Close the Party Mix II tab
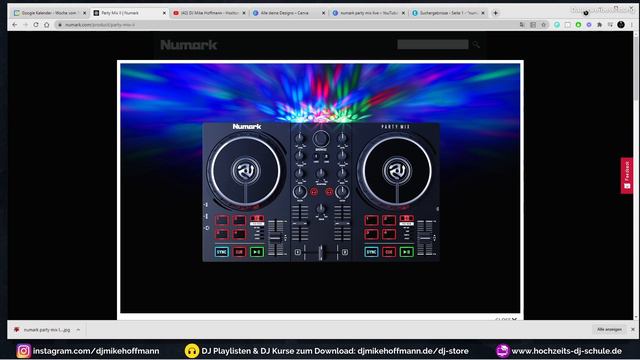Viewport: 640px width, 360px height. tap(164, 13)
